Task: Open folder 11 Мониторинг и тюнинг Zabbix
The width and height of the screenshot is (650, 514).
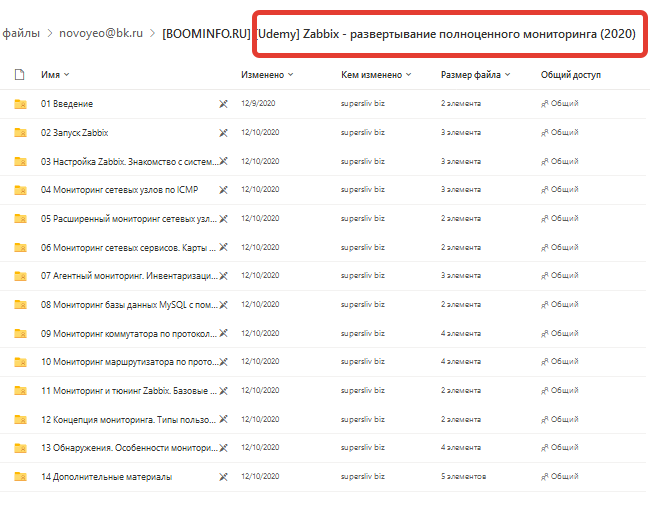Action: pyautogui.click(x=129, y=390)
